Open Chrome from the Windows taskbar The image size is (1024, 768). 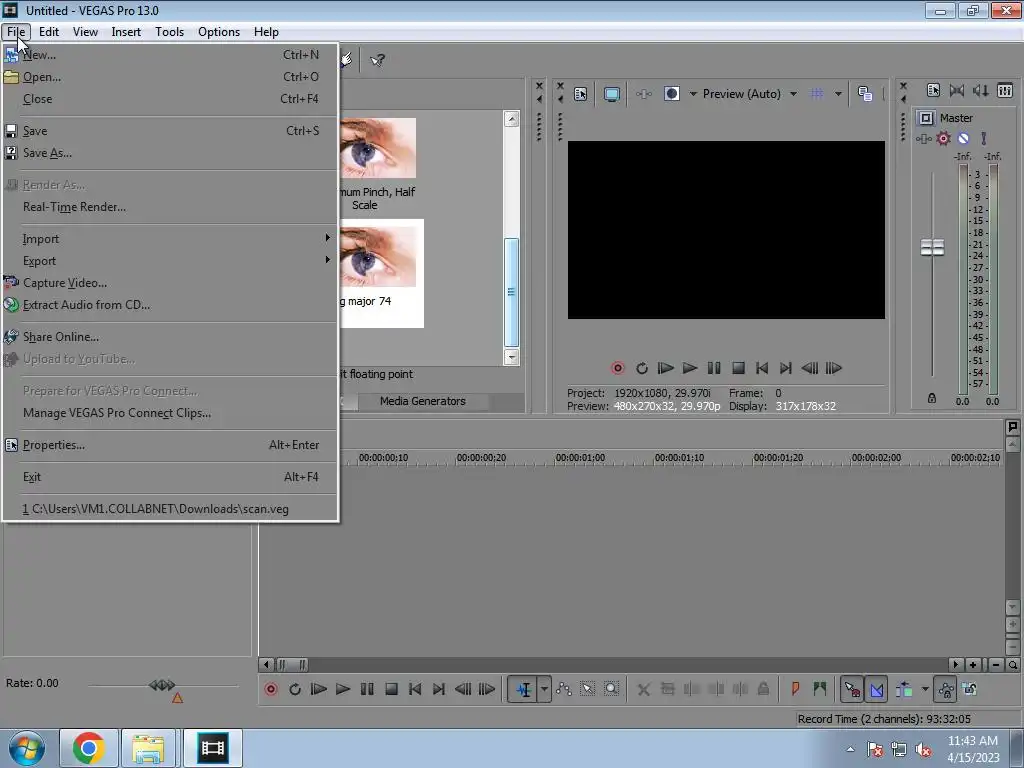[89, 748]
